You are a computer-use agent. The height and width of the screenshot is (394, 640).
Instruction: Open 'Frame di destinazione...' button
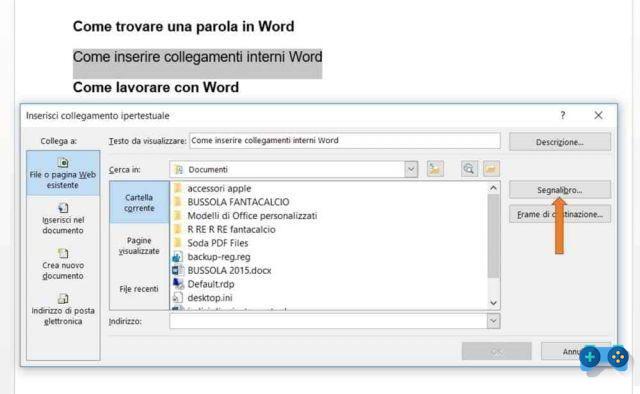click(560, 214)
